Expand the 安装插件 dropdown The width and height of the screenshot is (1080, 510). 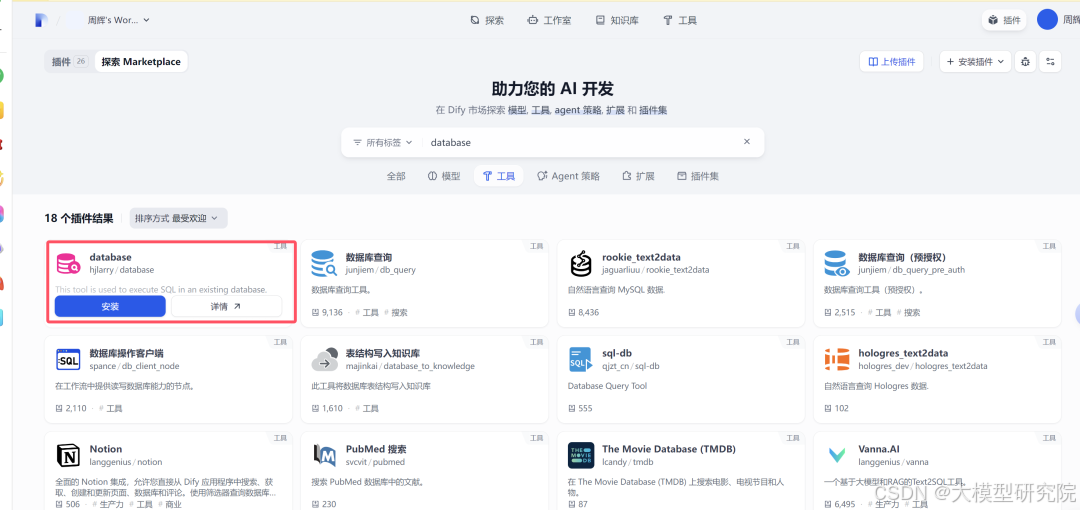[975, 61]
